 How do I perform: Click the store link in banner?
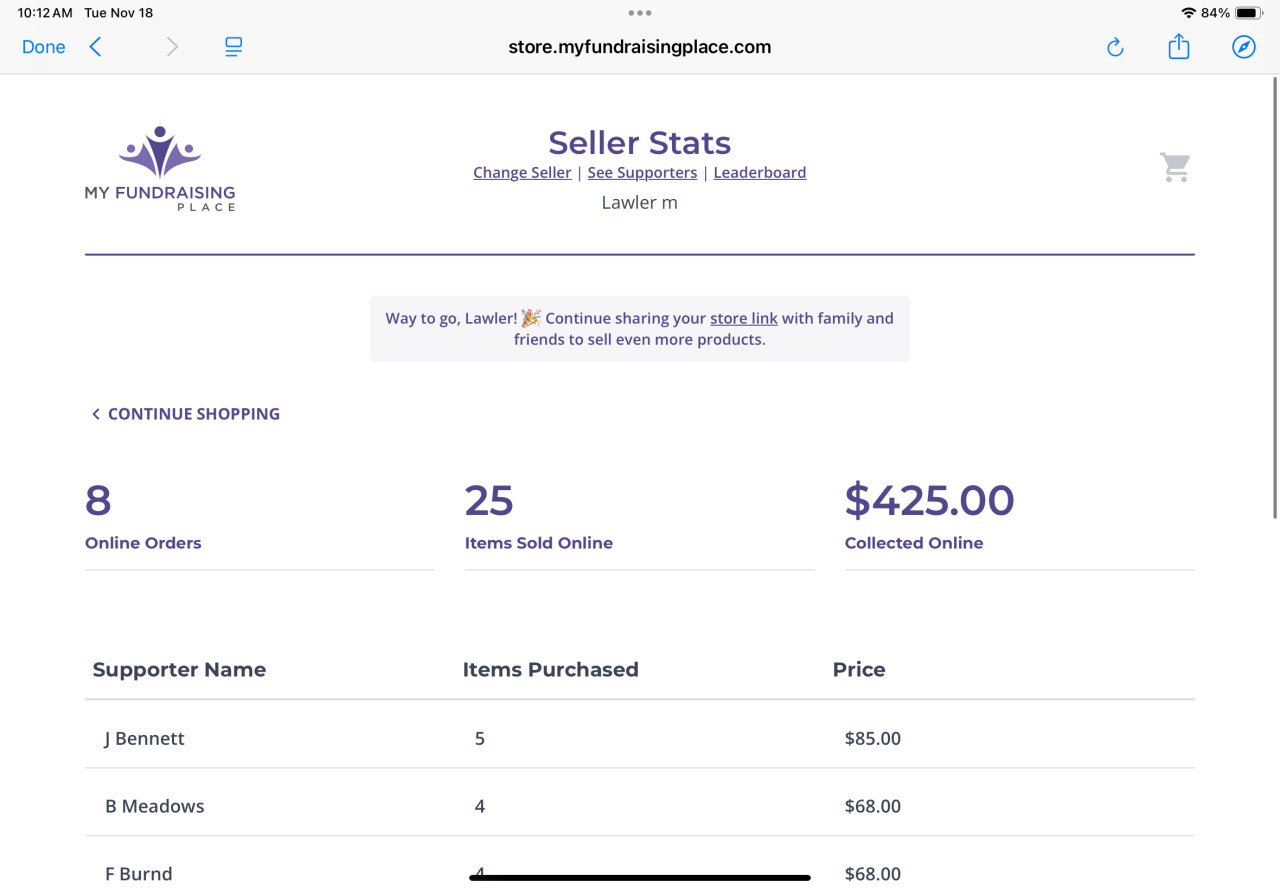tap(743, 318)
